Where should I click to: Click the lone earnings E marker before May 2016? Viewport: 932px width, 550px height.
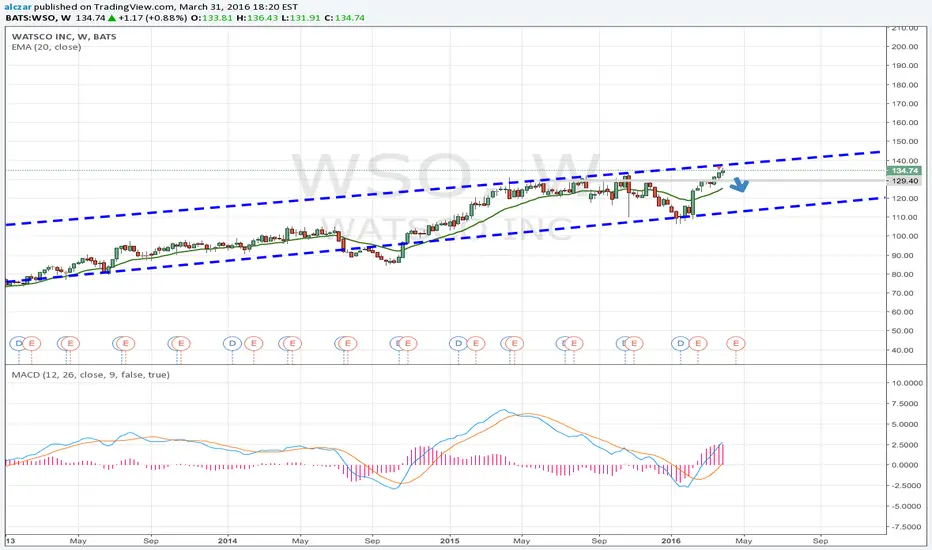pyautogui.click(x=736, y=343)
